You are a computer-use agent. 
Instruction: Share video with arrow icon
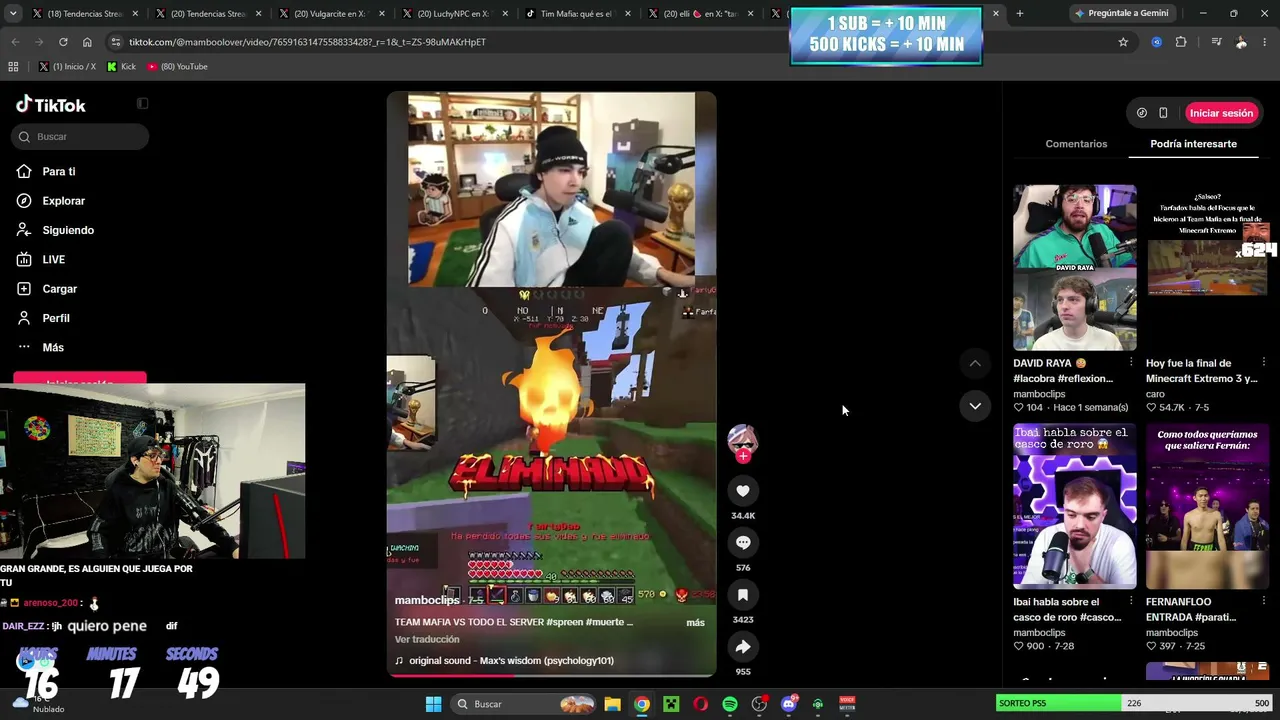pyautogui.click(x=743, y=647)
